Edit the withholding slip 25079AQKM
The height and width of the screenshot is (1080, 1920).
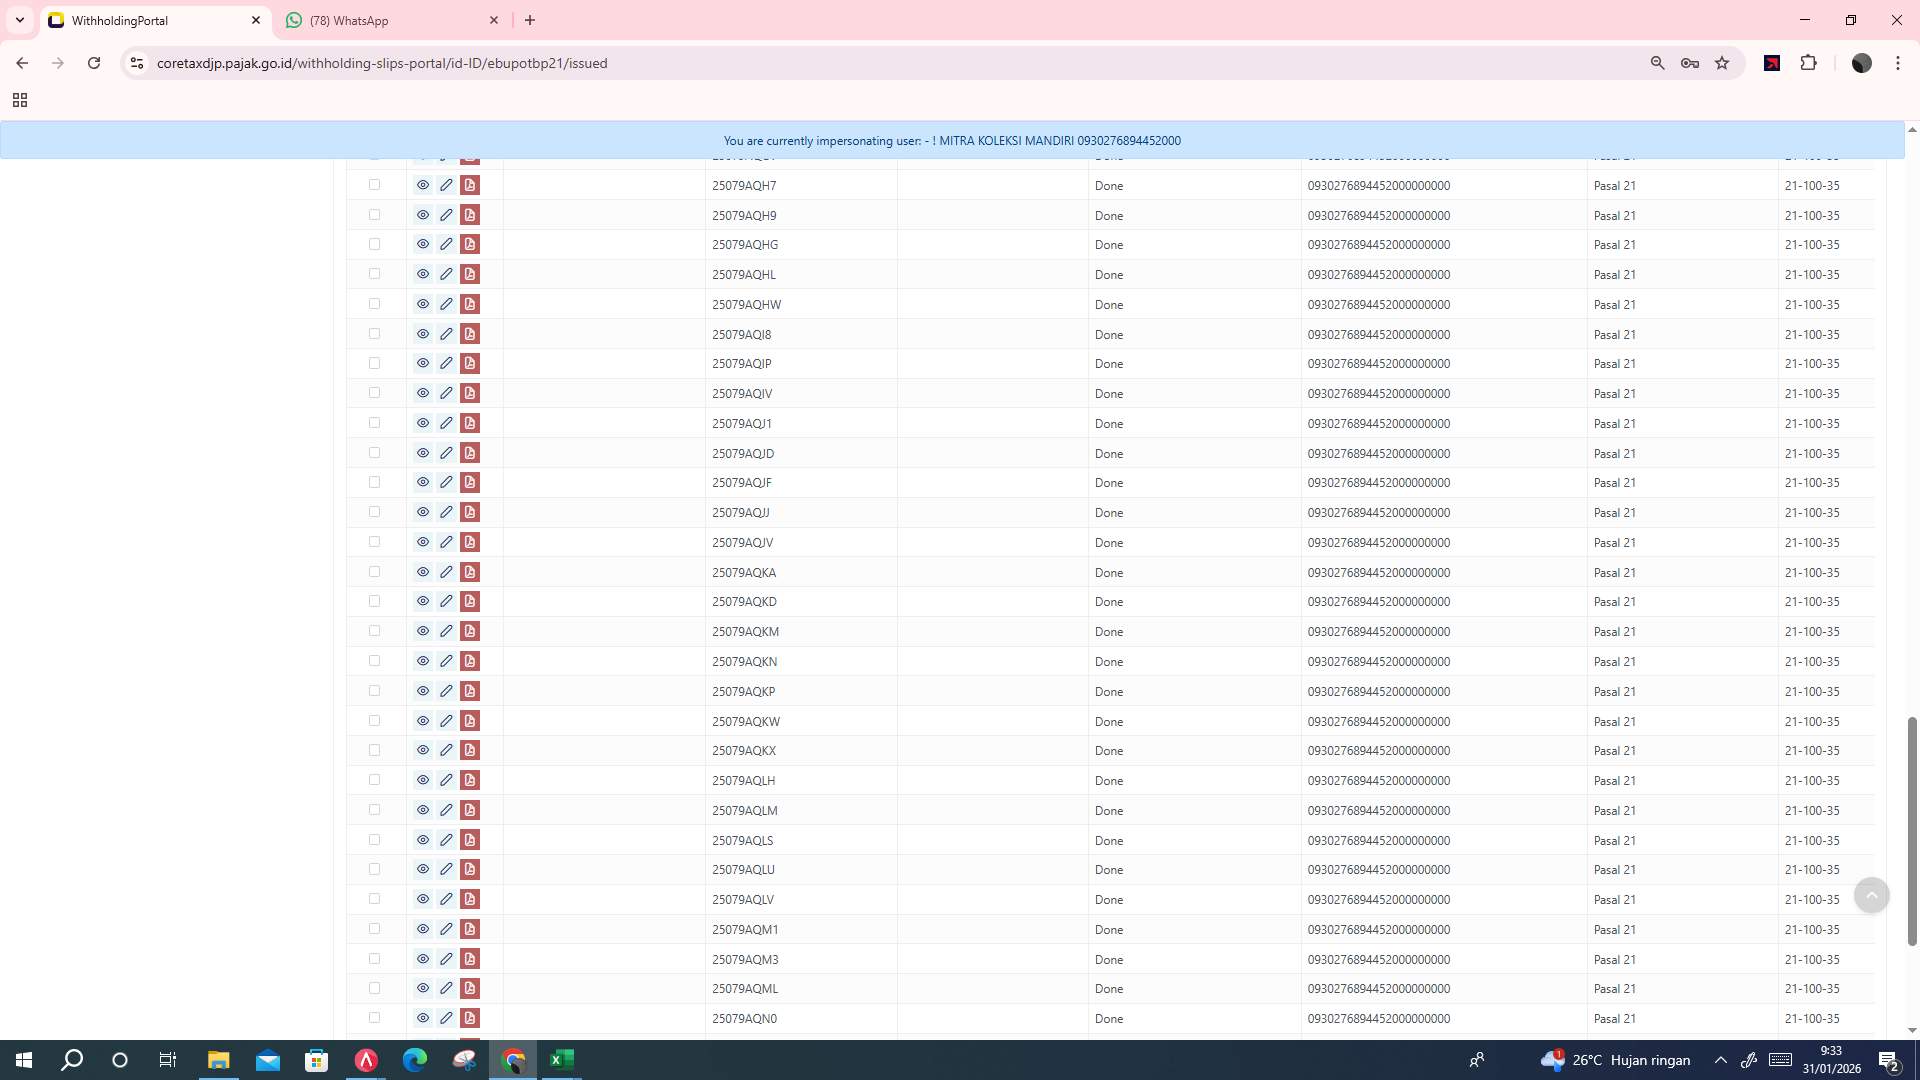(447, 631)
